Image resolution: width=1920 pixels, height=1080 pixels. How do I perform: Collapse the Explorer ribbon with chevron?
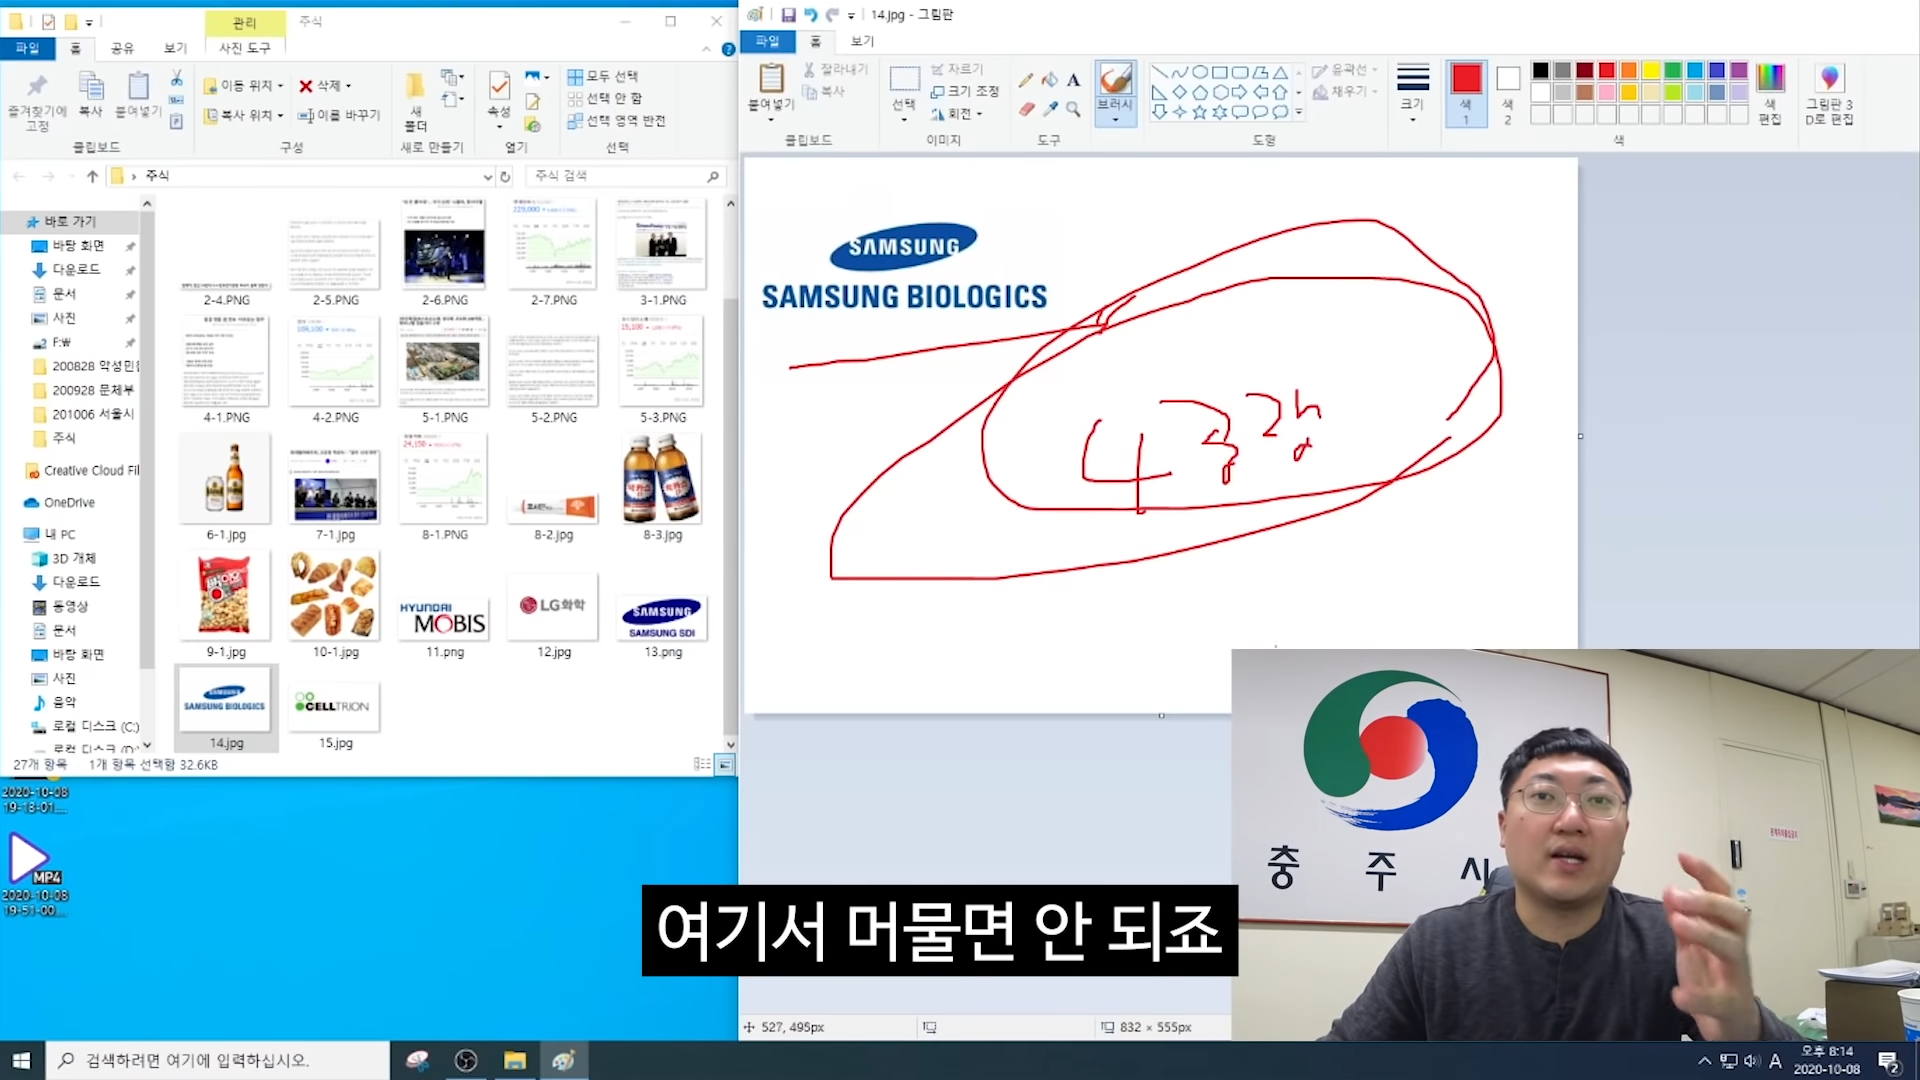707,49
